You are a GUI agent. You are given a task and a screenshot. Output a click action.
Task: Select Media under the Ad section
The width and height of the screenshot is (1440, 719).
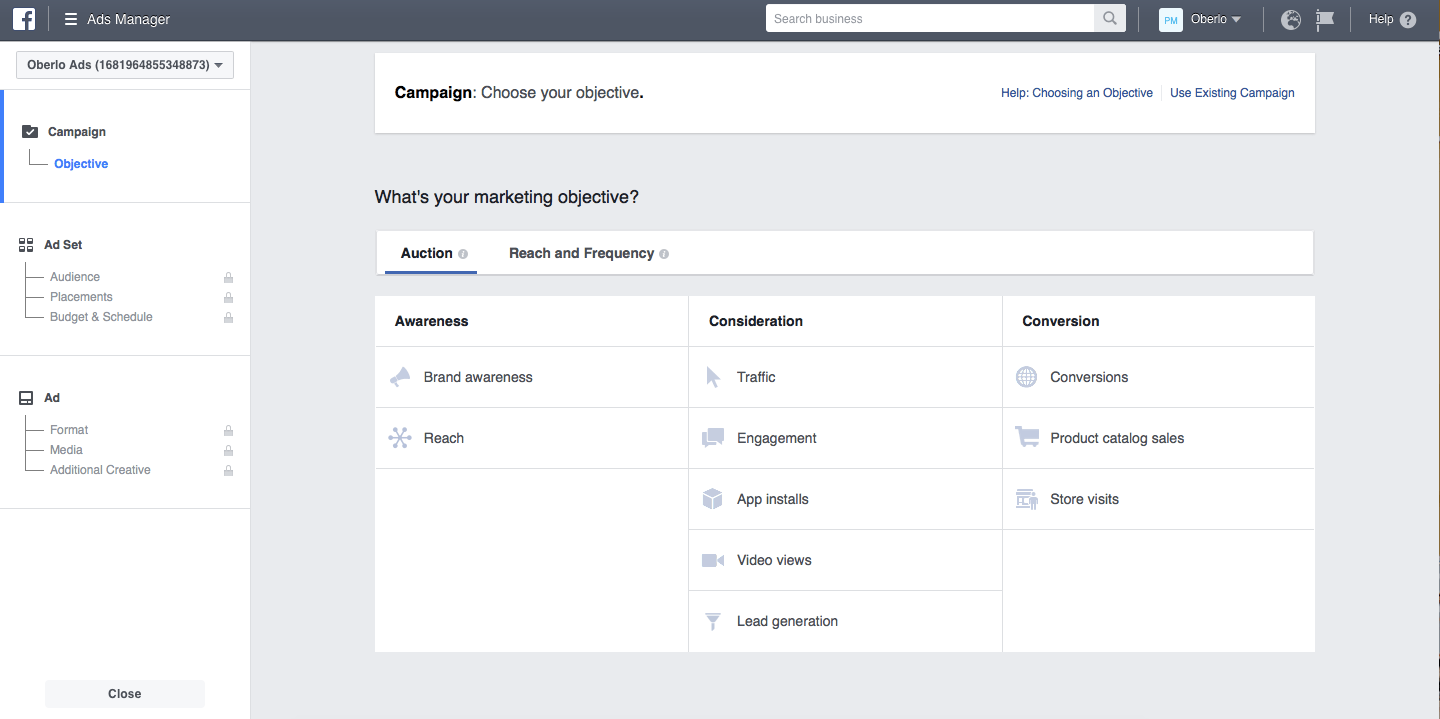pos(66,450)
